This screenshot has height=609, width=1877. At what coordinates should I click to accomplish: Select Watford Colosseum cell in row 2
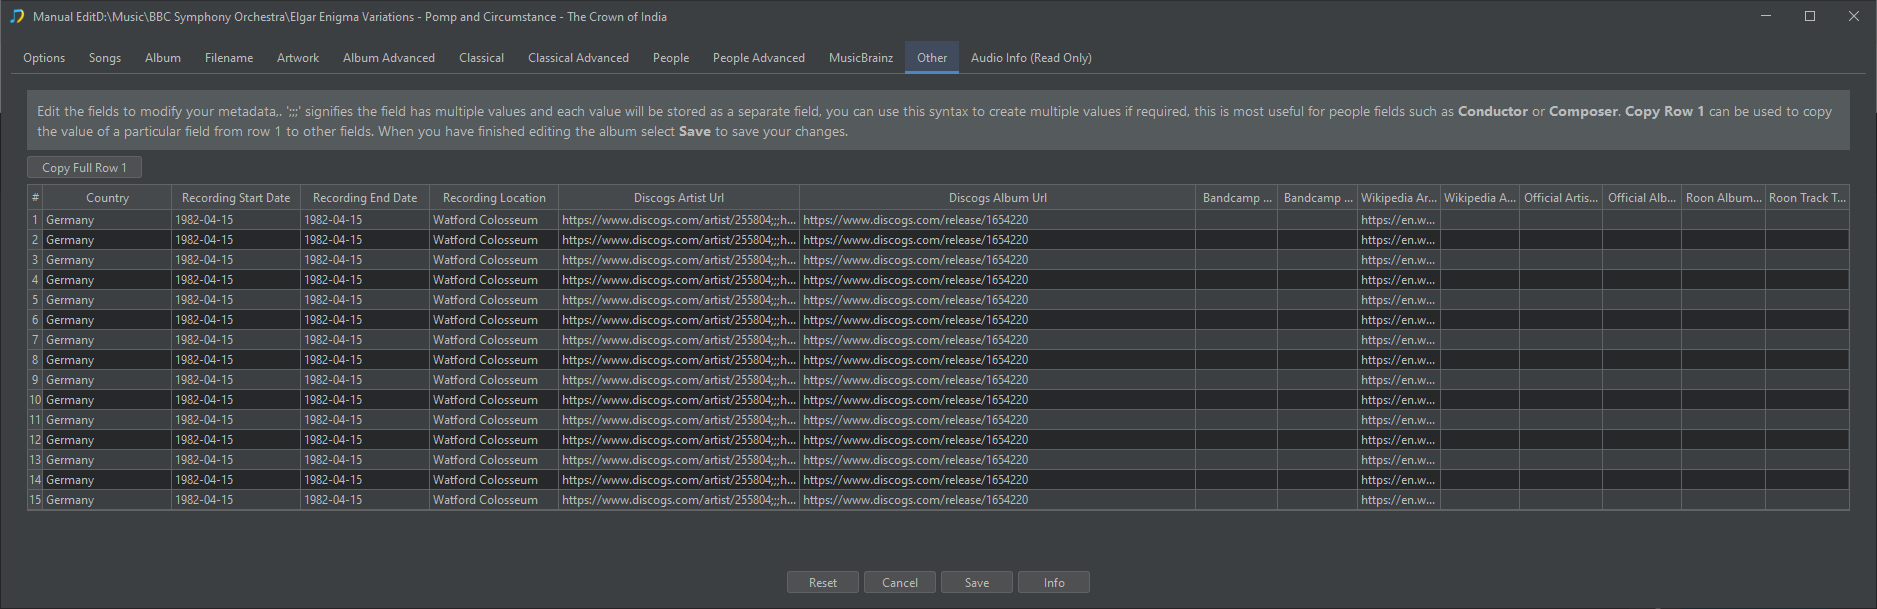[x=494, y=240]
